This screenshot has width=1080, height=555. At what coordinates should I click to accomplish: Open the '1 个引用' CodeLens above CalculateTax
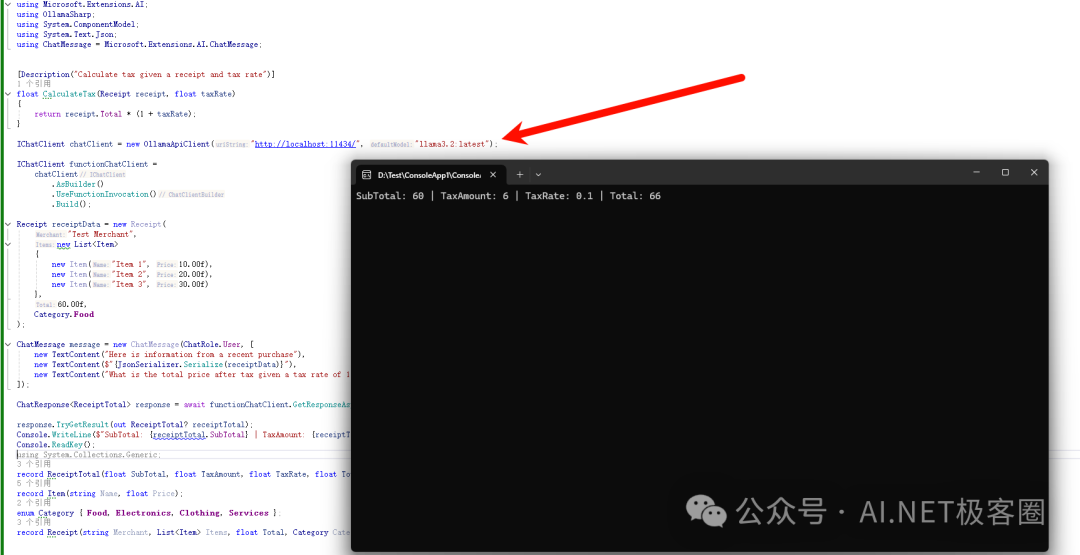click(34, 84)
